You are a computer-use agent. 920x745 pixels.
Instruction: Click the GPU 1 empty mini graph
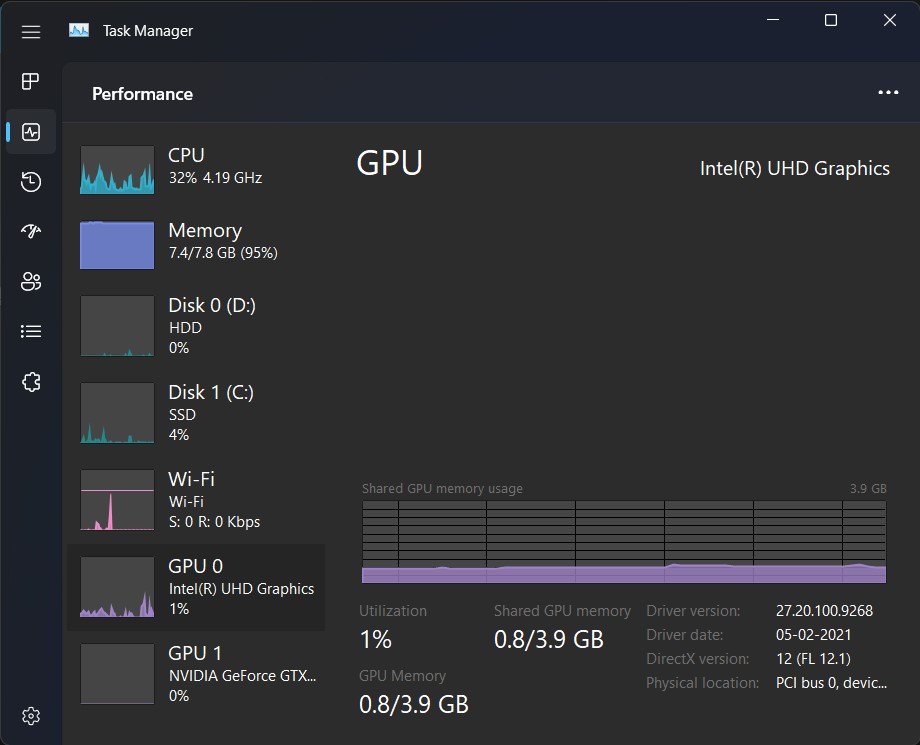coord(117,674)
